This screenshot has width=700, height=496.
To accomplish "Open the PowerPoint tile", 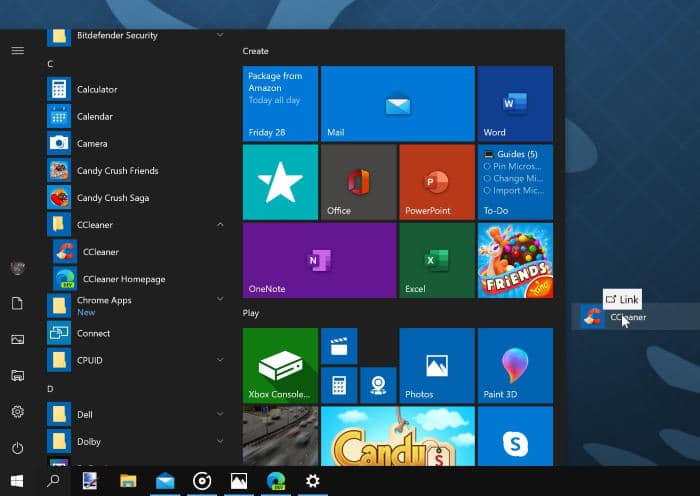I will (x=437, y=182).
